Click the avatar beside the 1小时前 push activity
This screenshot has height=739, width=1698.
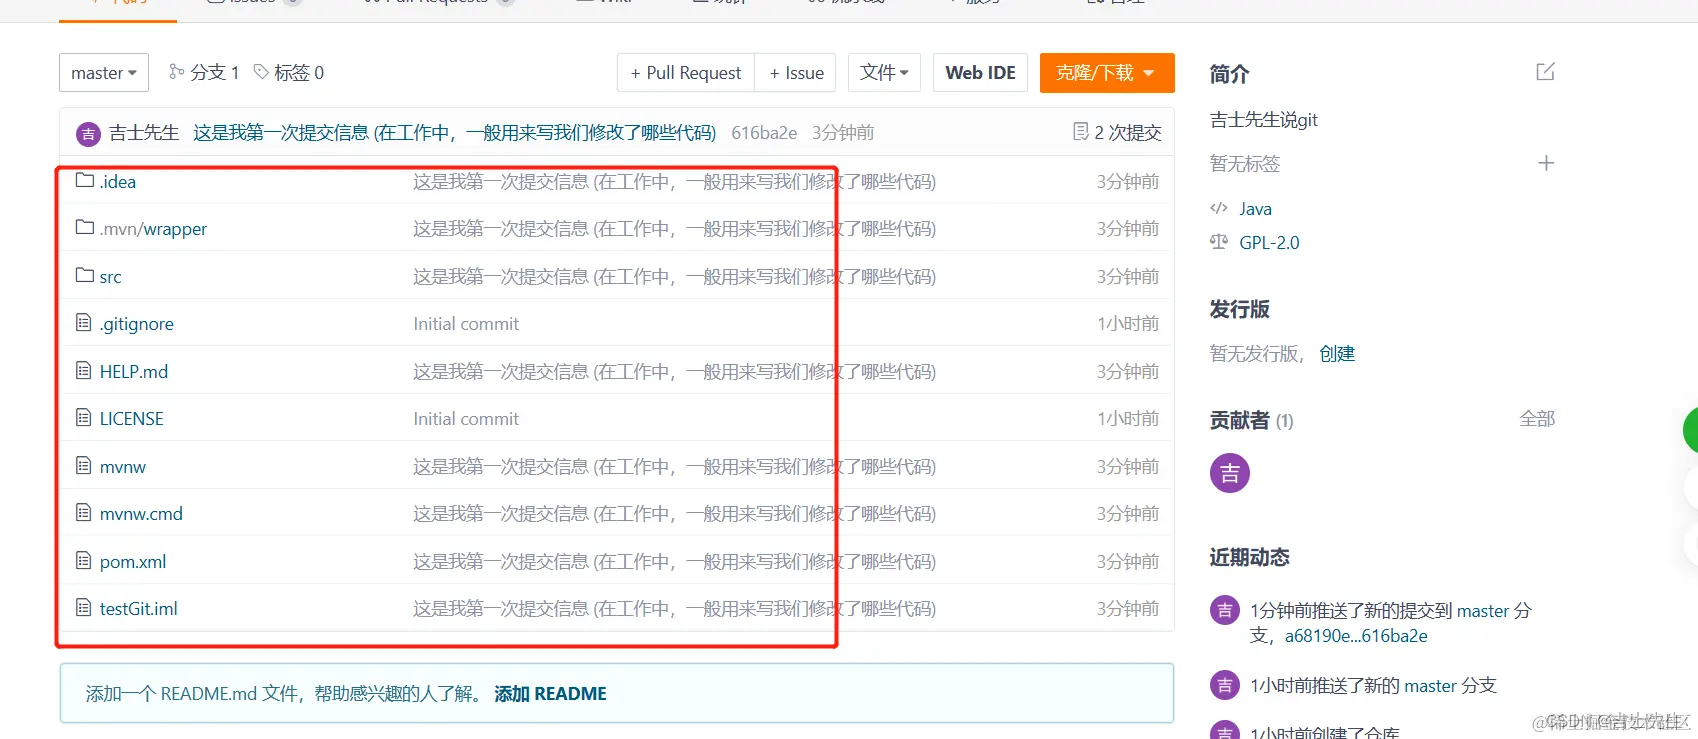tap(1225, 685)
